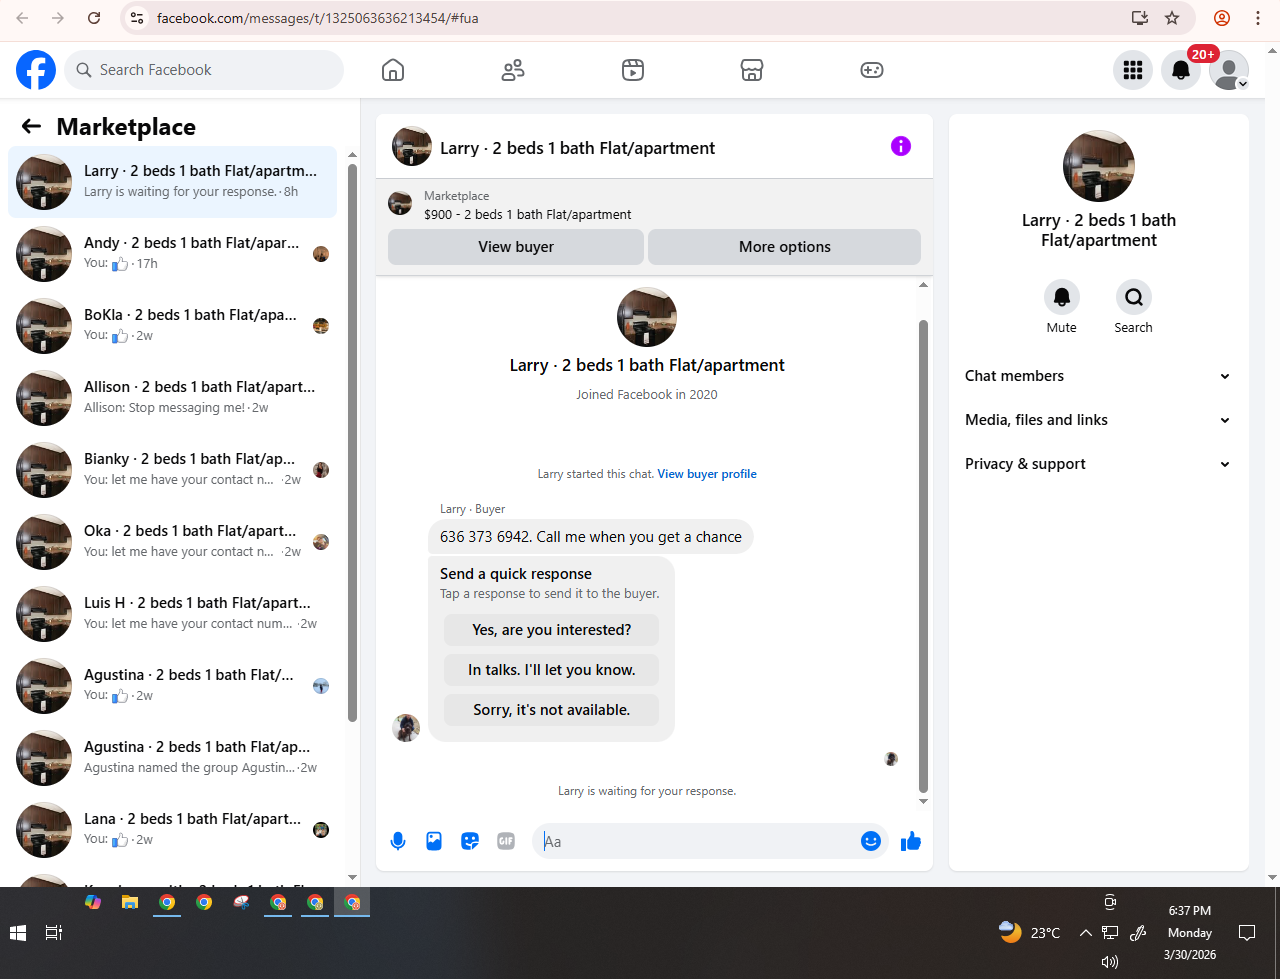This screenshot has width=1280, height=979.
Task: Send a thumbs up like
Action: (910, 841)
